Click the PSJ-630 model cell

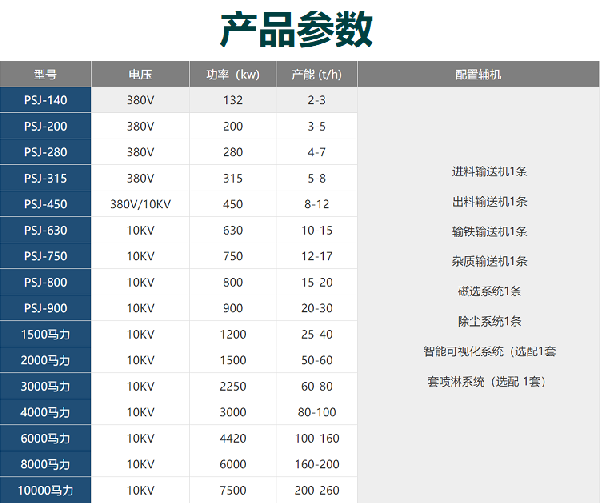(46, 230)
